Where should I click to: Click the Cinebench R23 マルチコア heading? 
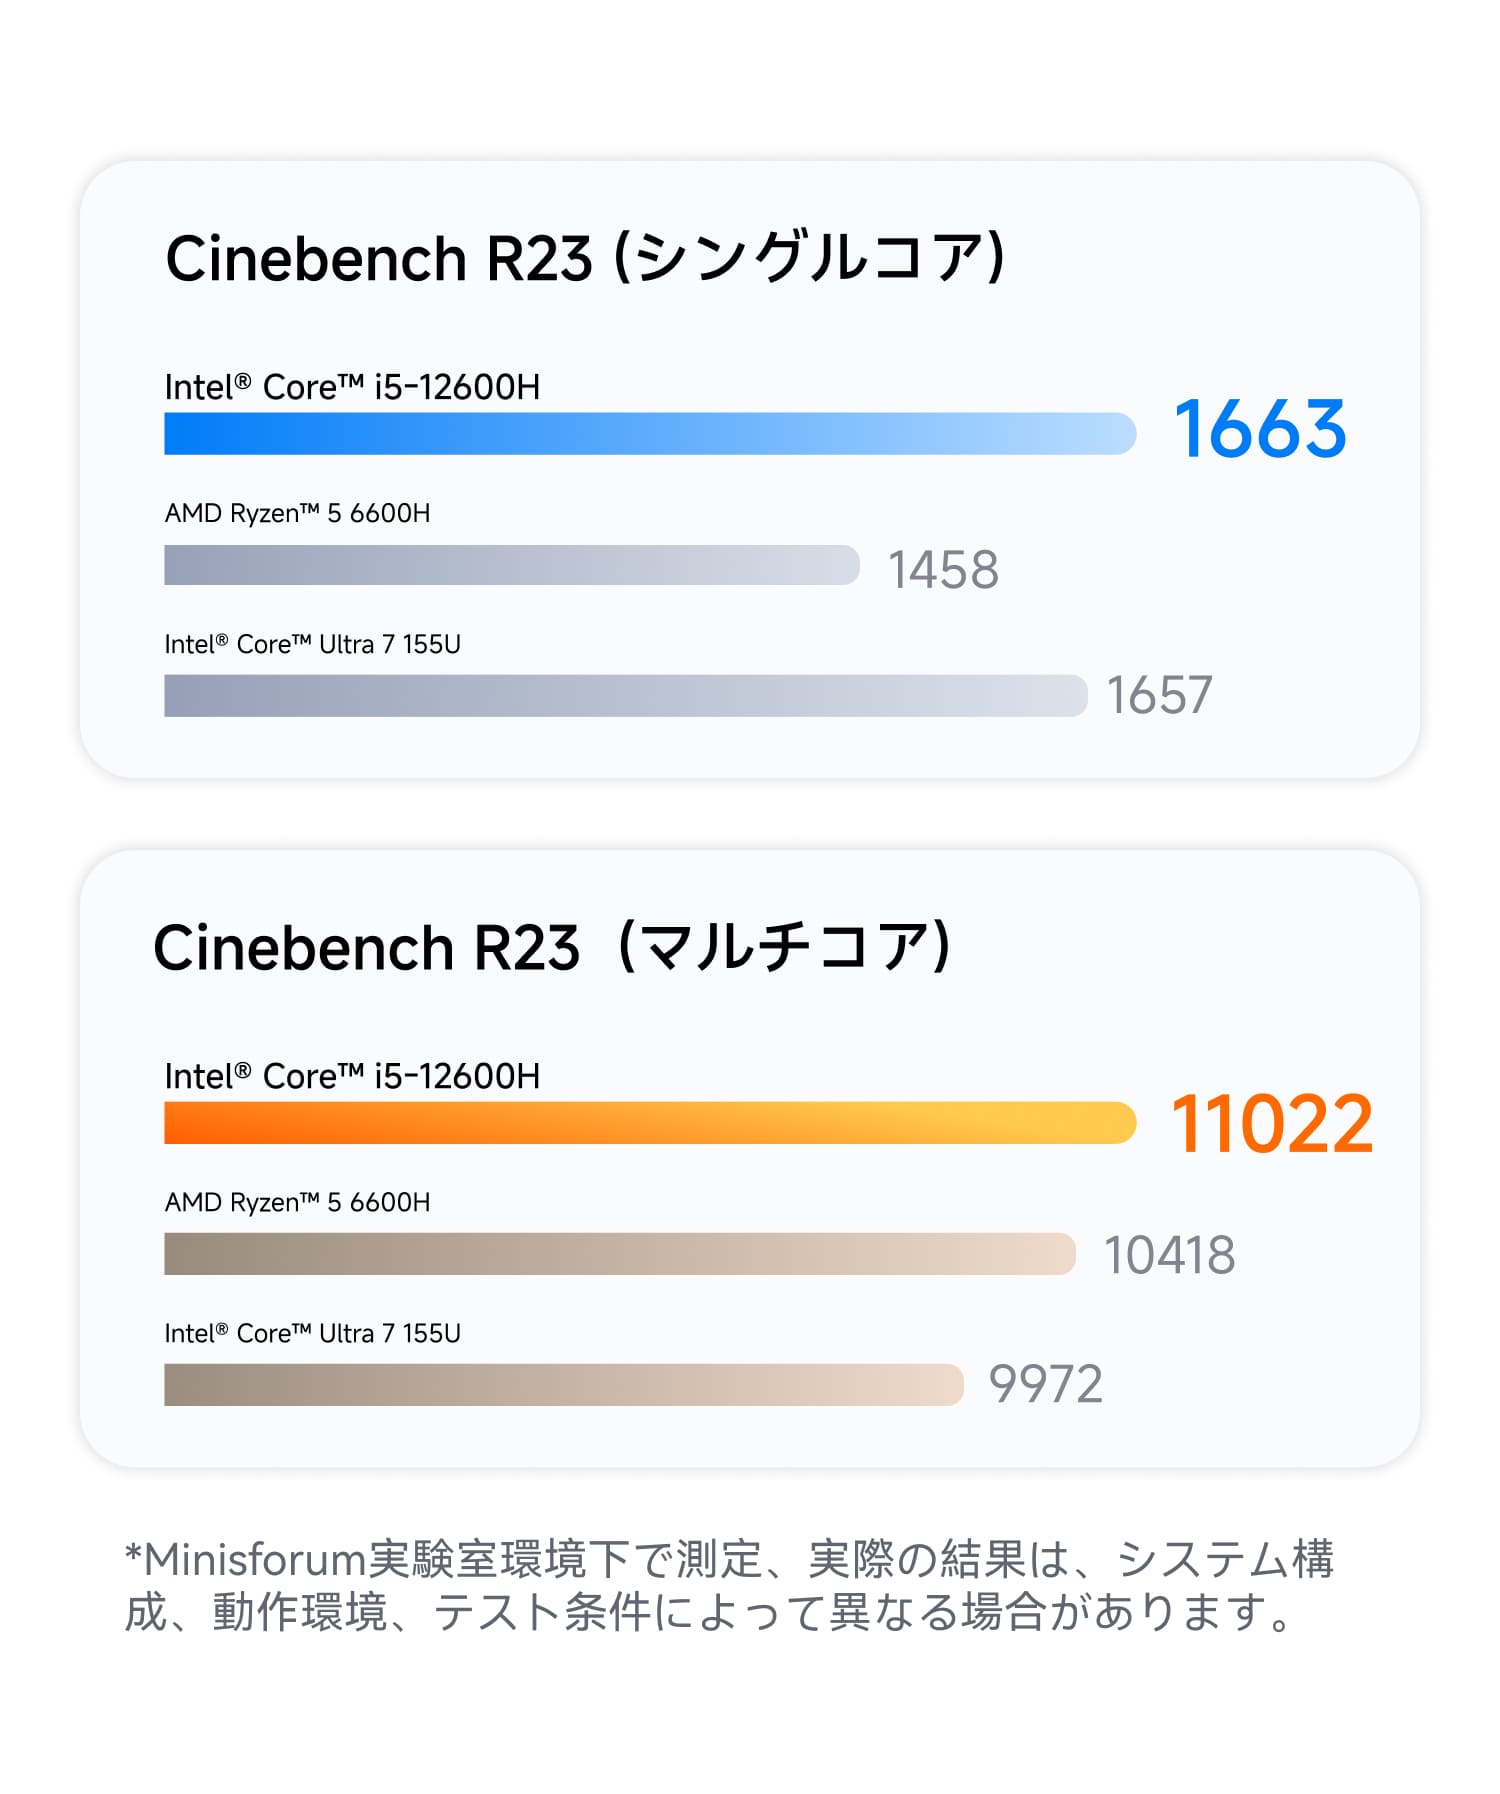[552, 947]
